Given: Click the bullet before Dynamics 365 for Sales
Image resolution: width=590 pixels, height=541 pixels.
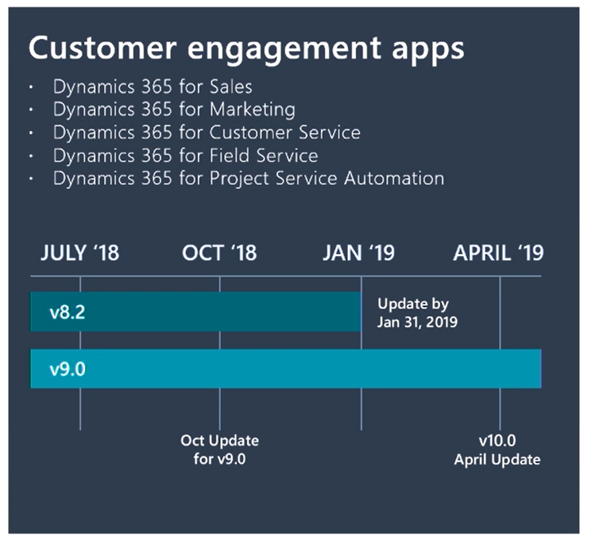Looking at the screenshot, I should click(x=31, y=88).
